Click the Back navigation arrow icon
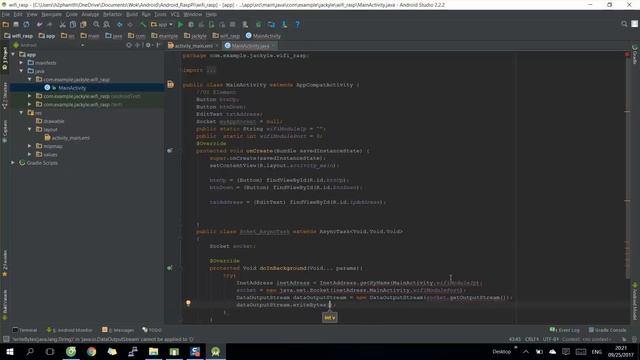 pyautogui.click(x=120, y=24)
